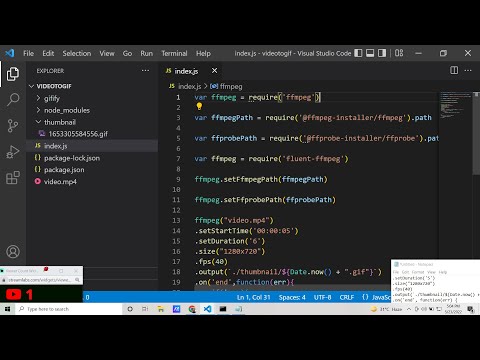Viewport: 480px width, 360px height.
Task: Open the Explorer view in activity bar
Action: click(13, 74)
